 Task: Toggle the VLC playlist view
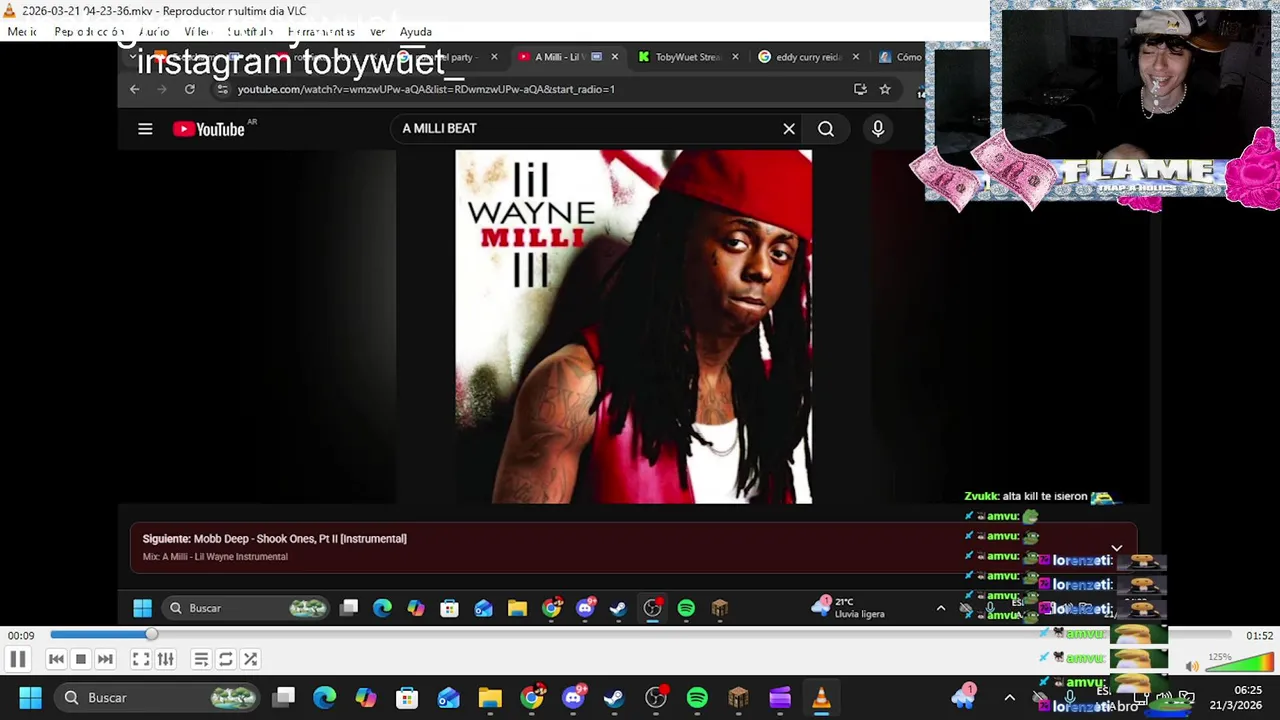(201, 659)
